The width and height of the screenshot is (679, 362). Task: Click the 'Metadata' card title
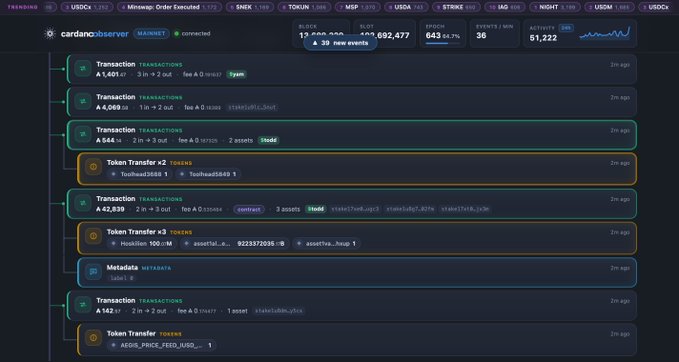122,268
